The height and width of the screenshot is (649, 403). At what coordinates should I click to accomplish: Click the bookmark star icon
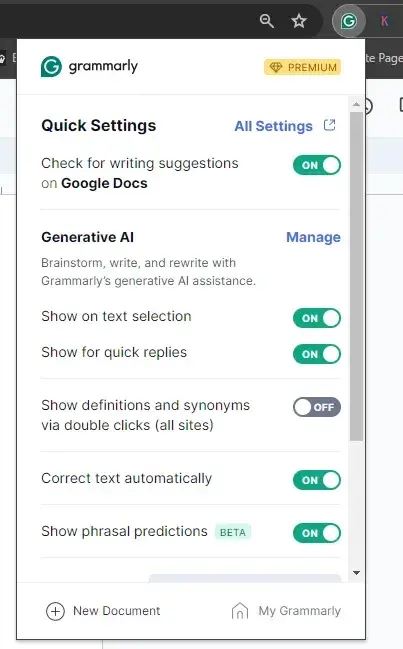[299, 21]
